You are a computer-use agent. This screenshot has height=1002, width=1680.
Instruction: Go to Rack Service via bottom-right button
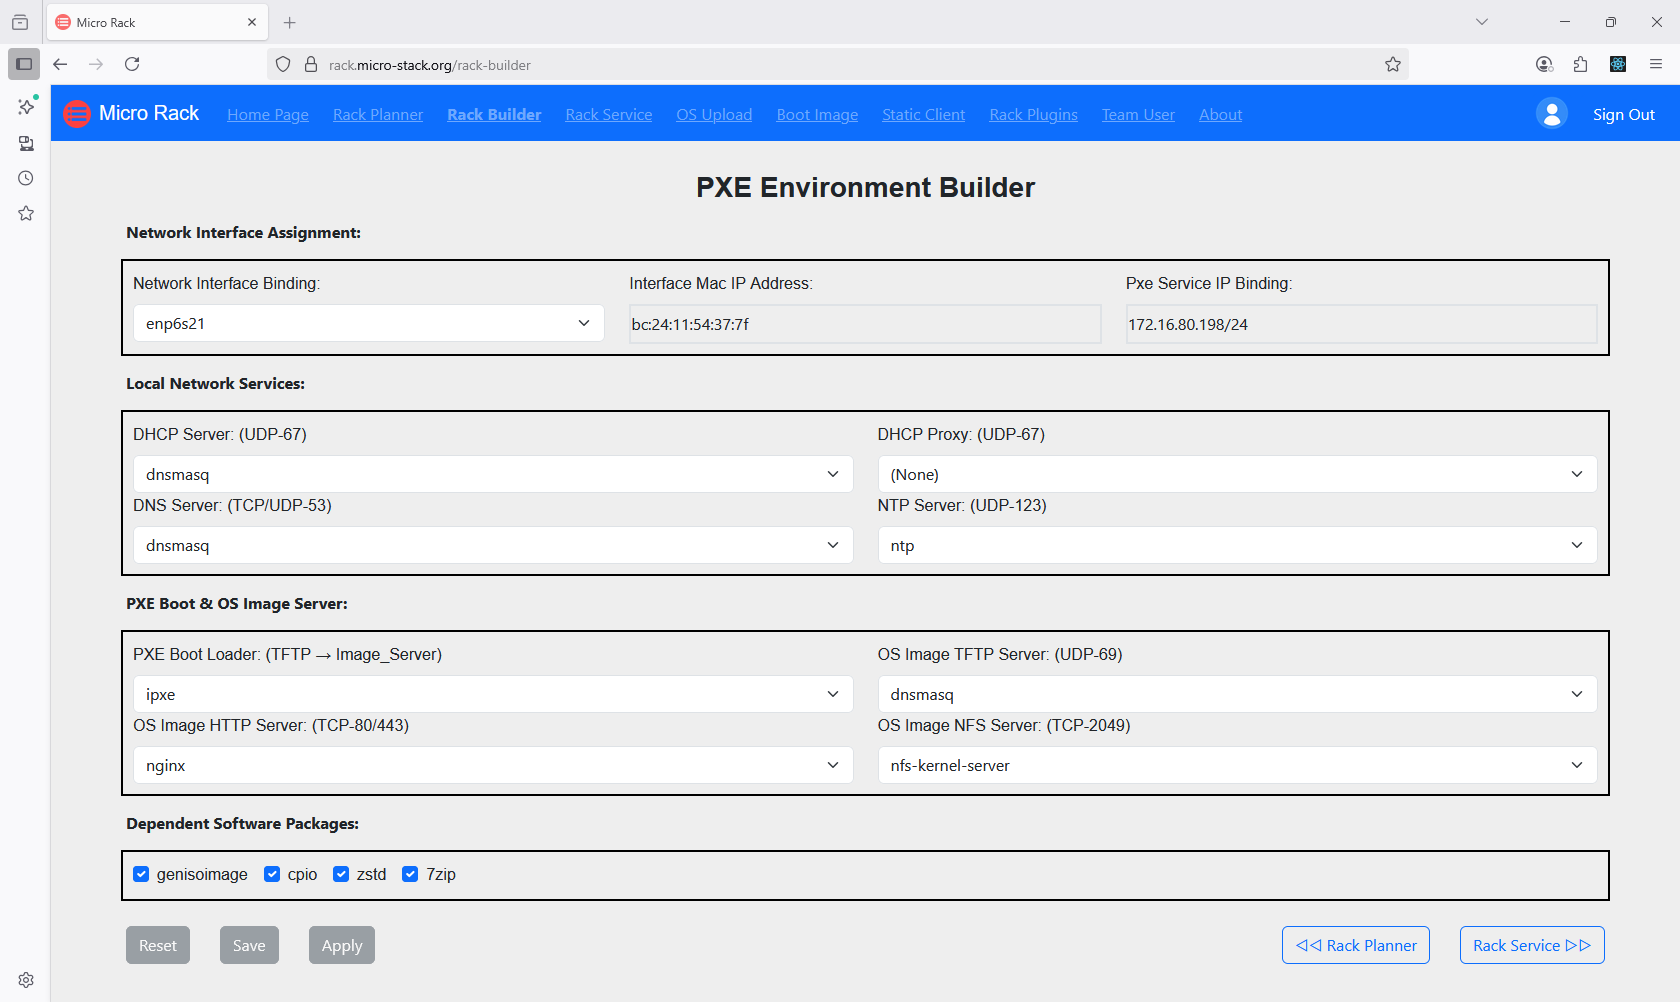pyautogui.click(x=1531, y=944)
